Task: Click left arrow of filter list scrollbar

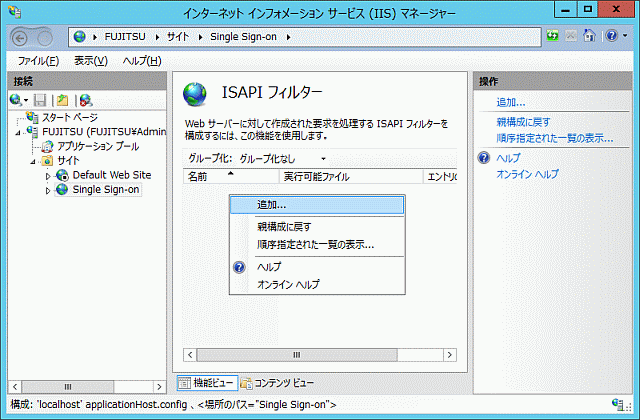Action: [x=190, y=355]
